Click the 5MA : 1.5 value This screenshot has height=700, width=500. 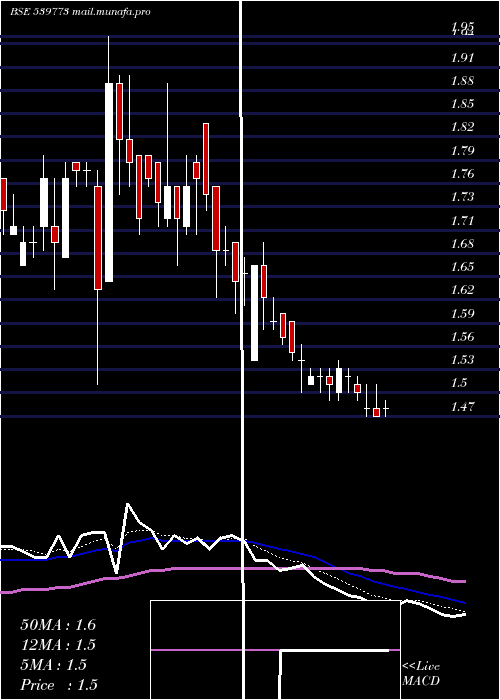54,665
